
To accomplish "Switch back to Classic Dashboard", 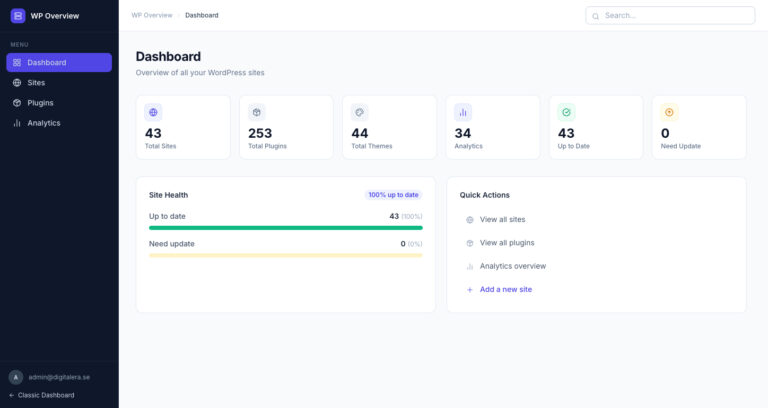I will pyautogui.click(x=45, y=395).
